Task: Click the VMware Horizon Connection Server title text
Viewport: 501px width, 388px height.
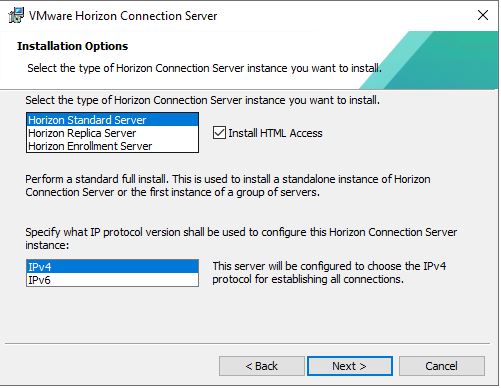Action: (x=123, y=16)
